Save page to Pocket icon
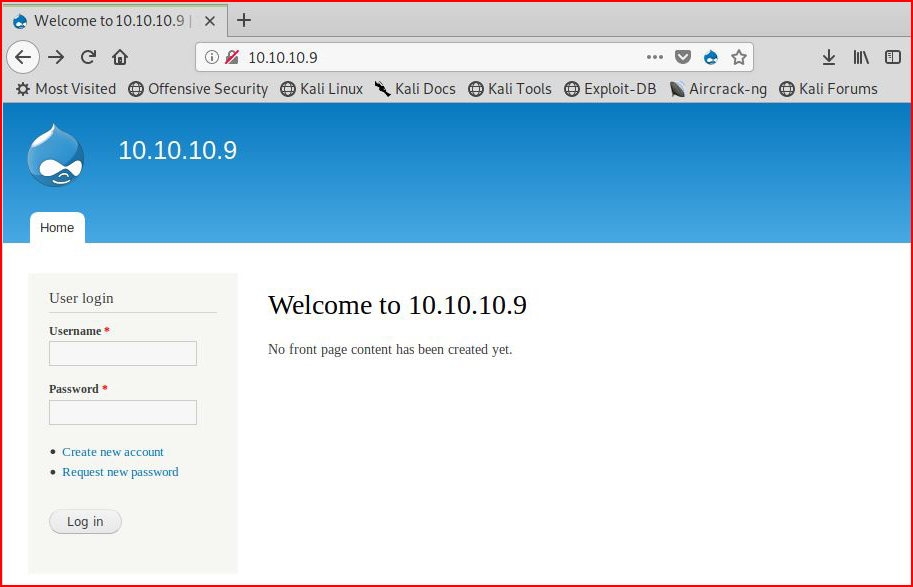The width and height of the screenshot is (913, 587). [682, 57]
